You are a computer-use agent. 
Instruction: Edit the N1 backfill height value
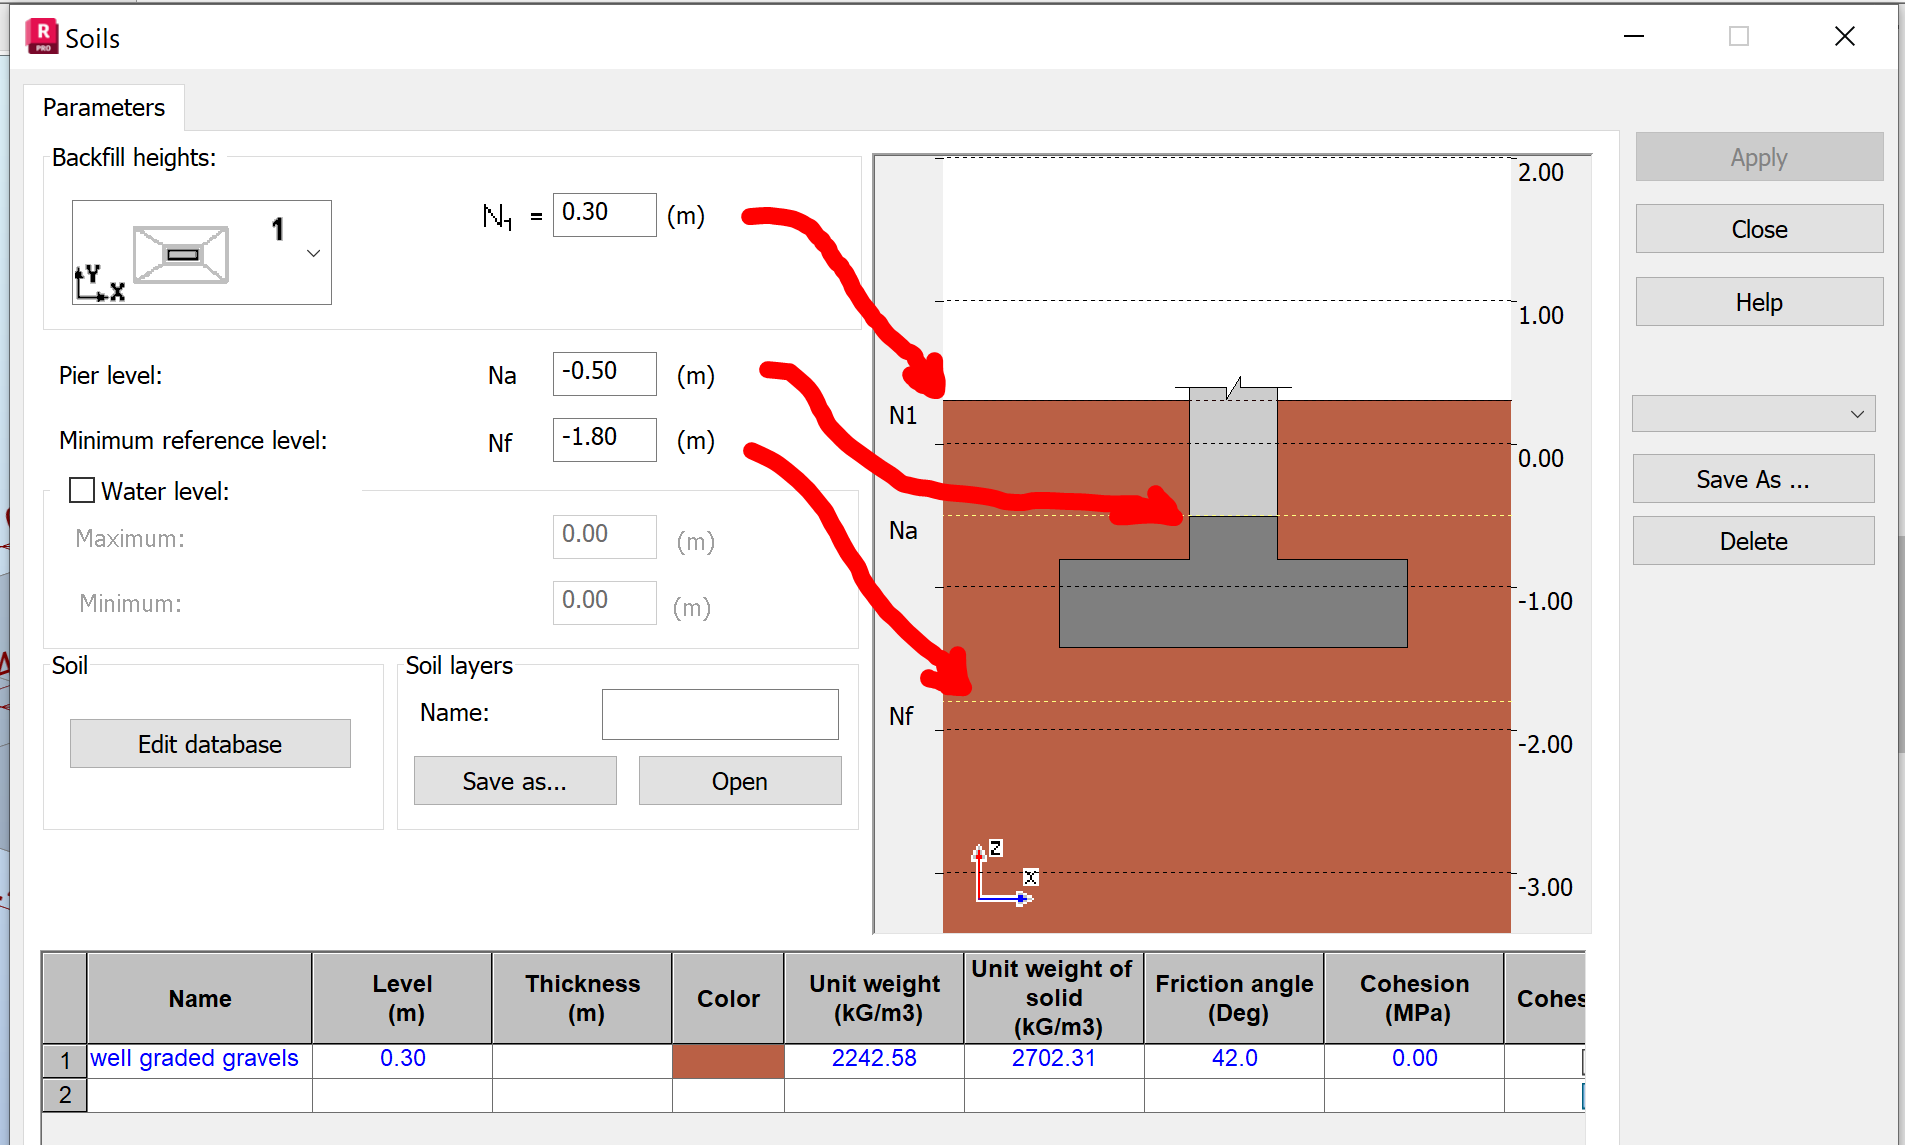(x=604, y=214)
